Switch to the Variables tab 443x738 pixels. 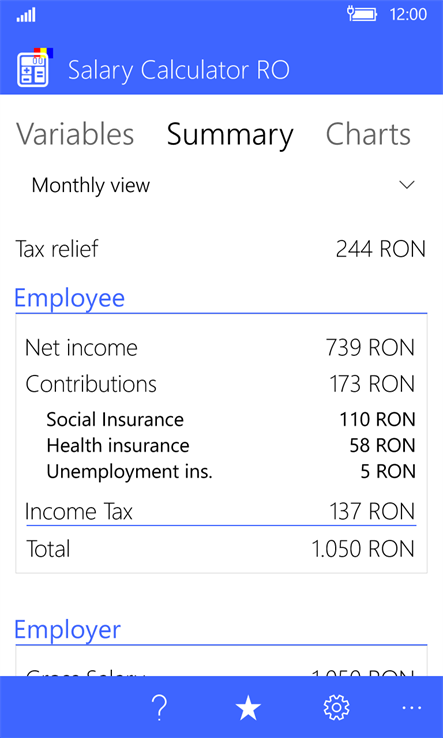tap(75, 134)
